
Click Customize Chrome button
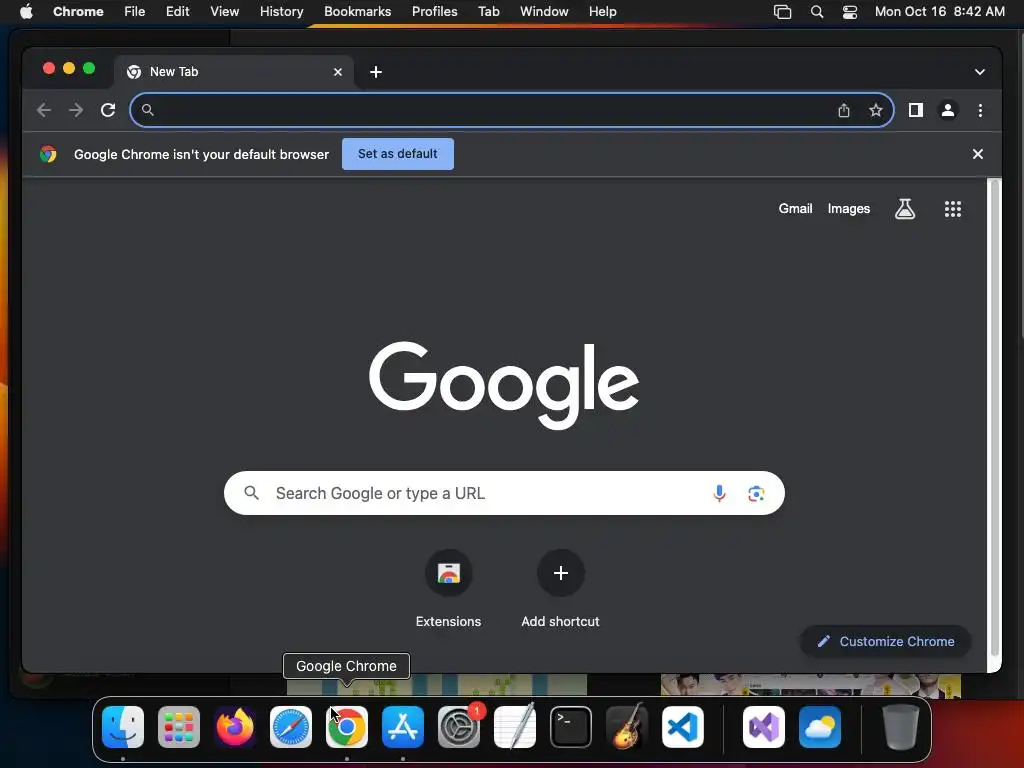886,641
